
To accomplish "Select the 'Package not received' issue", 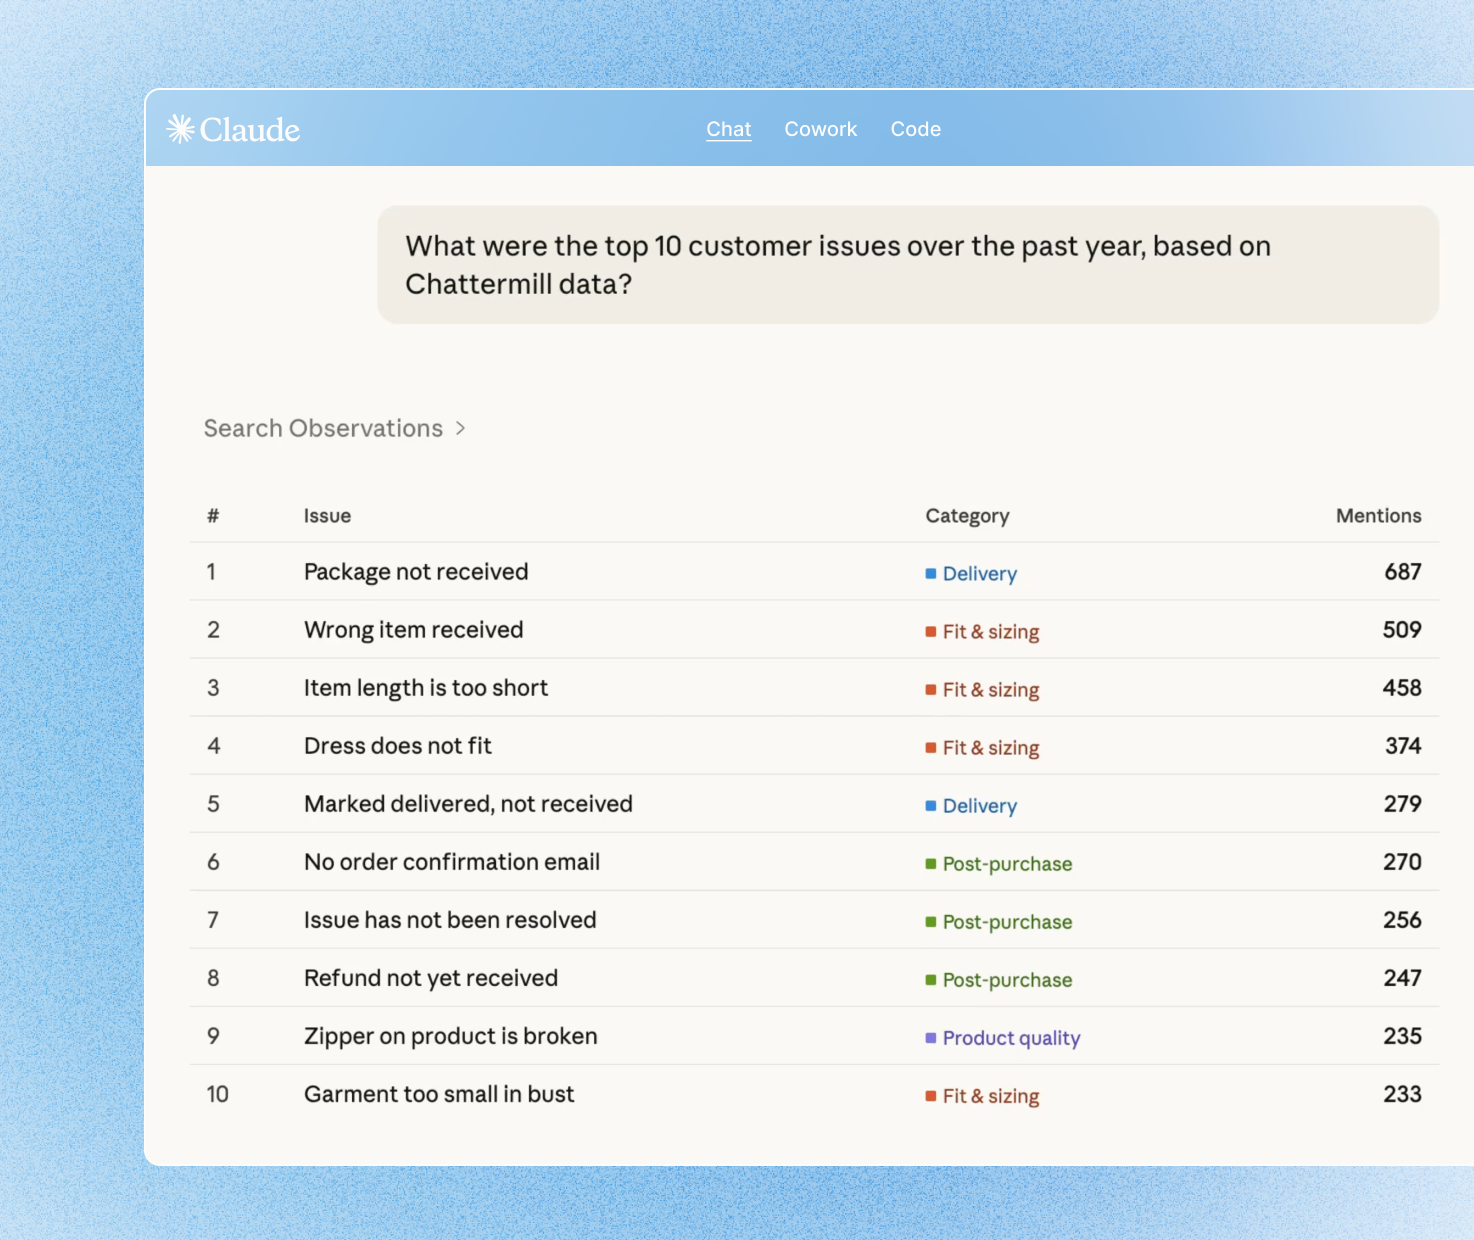I will [416, 572].
